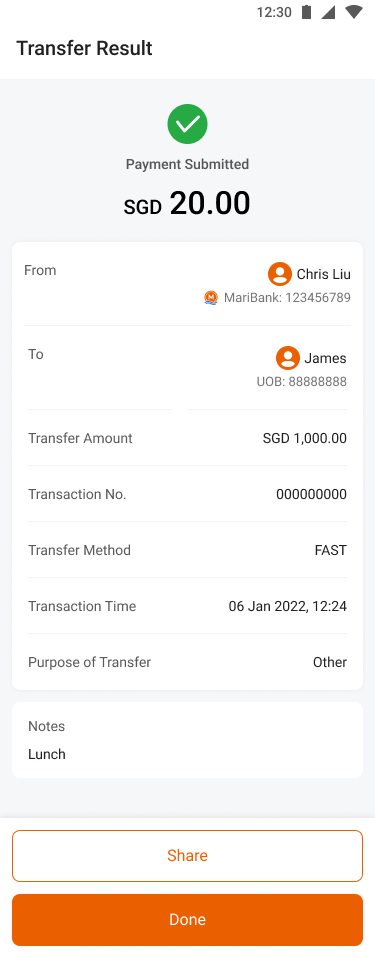
Task: Click Chris Liu's orange avatar icon
Action: coord(280,274)
